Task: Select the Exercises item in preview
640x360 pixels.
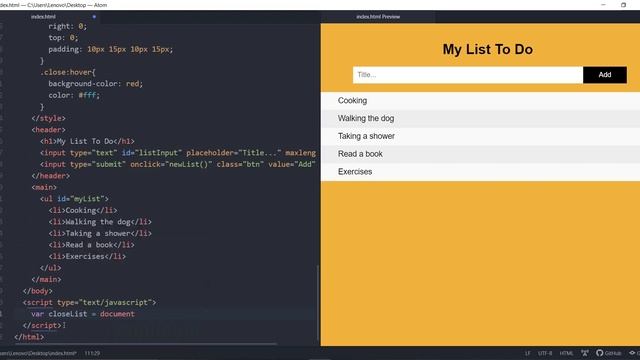Action: (480, 172)
